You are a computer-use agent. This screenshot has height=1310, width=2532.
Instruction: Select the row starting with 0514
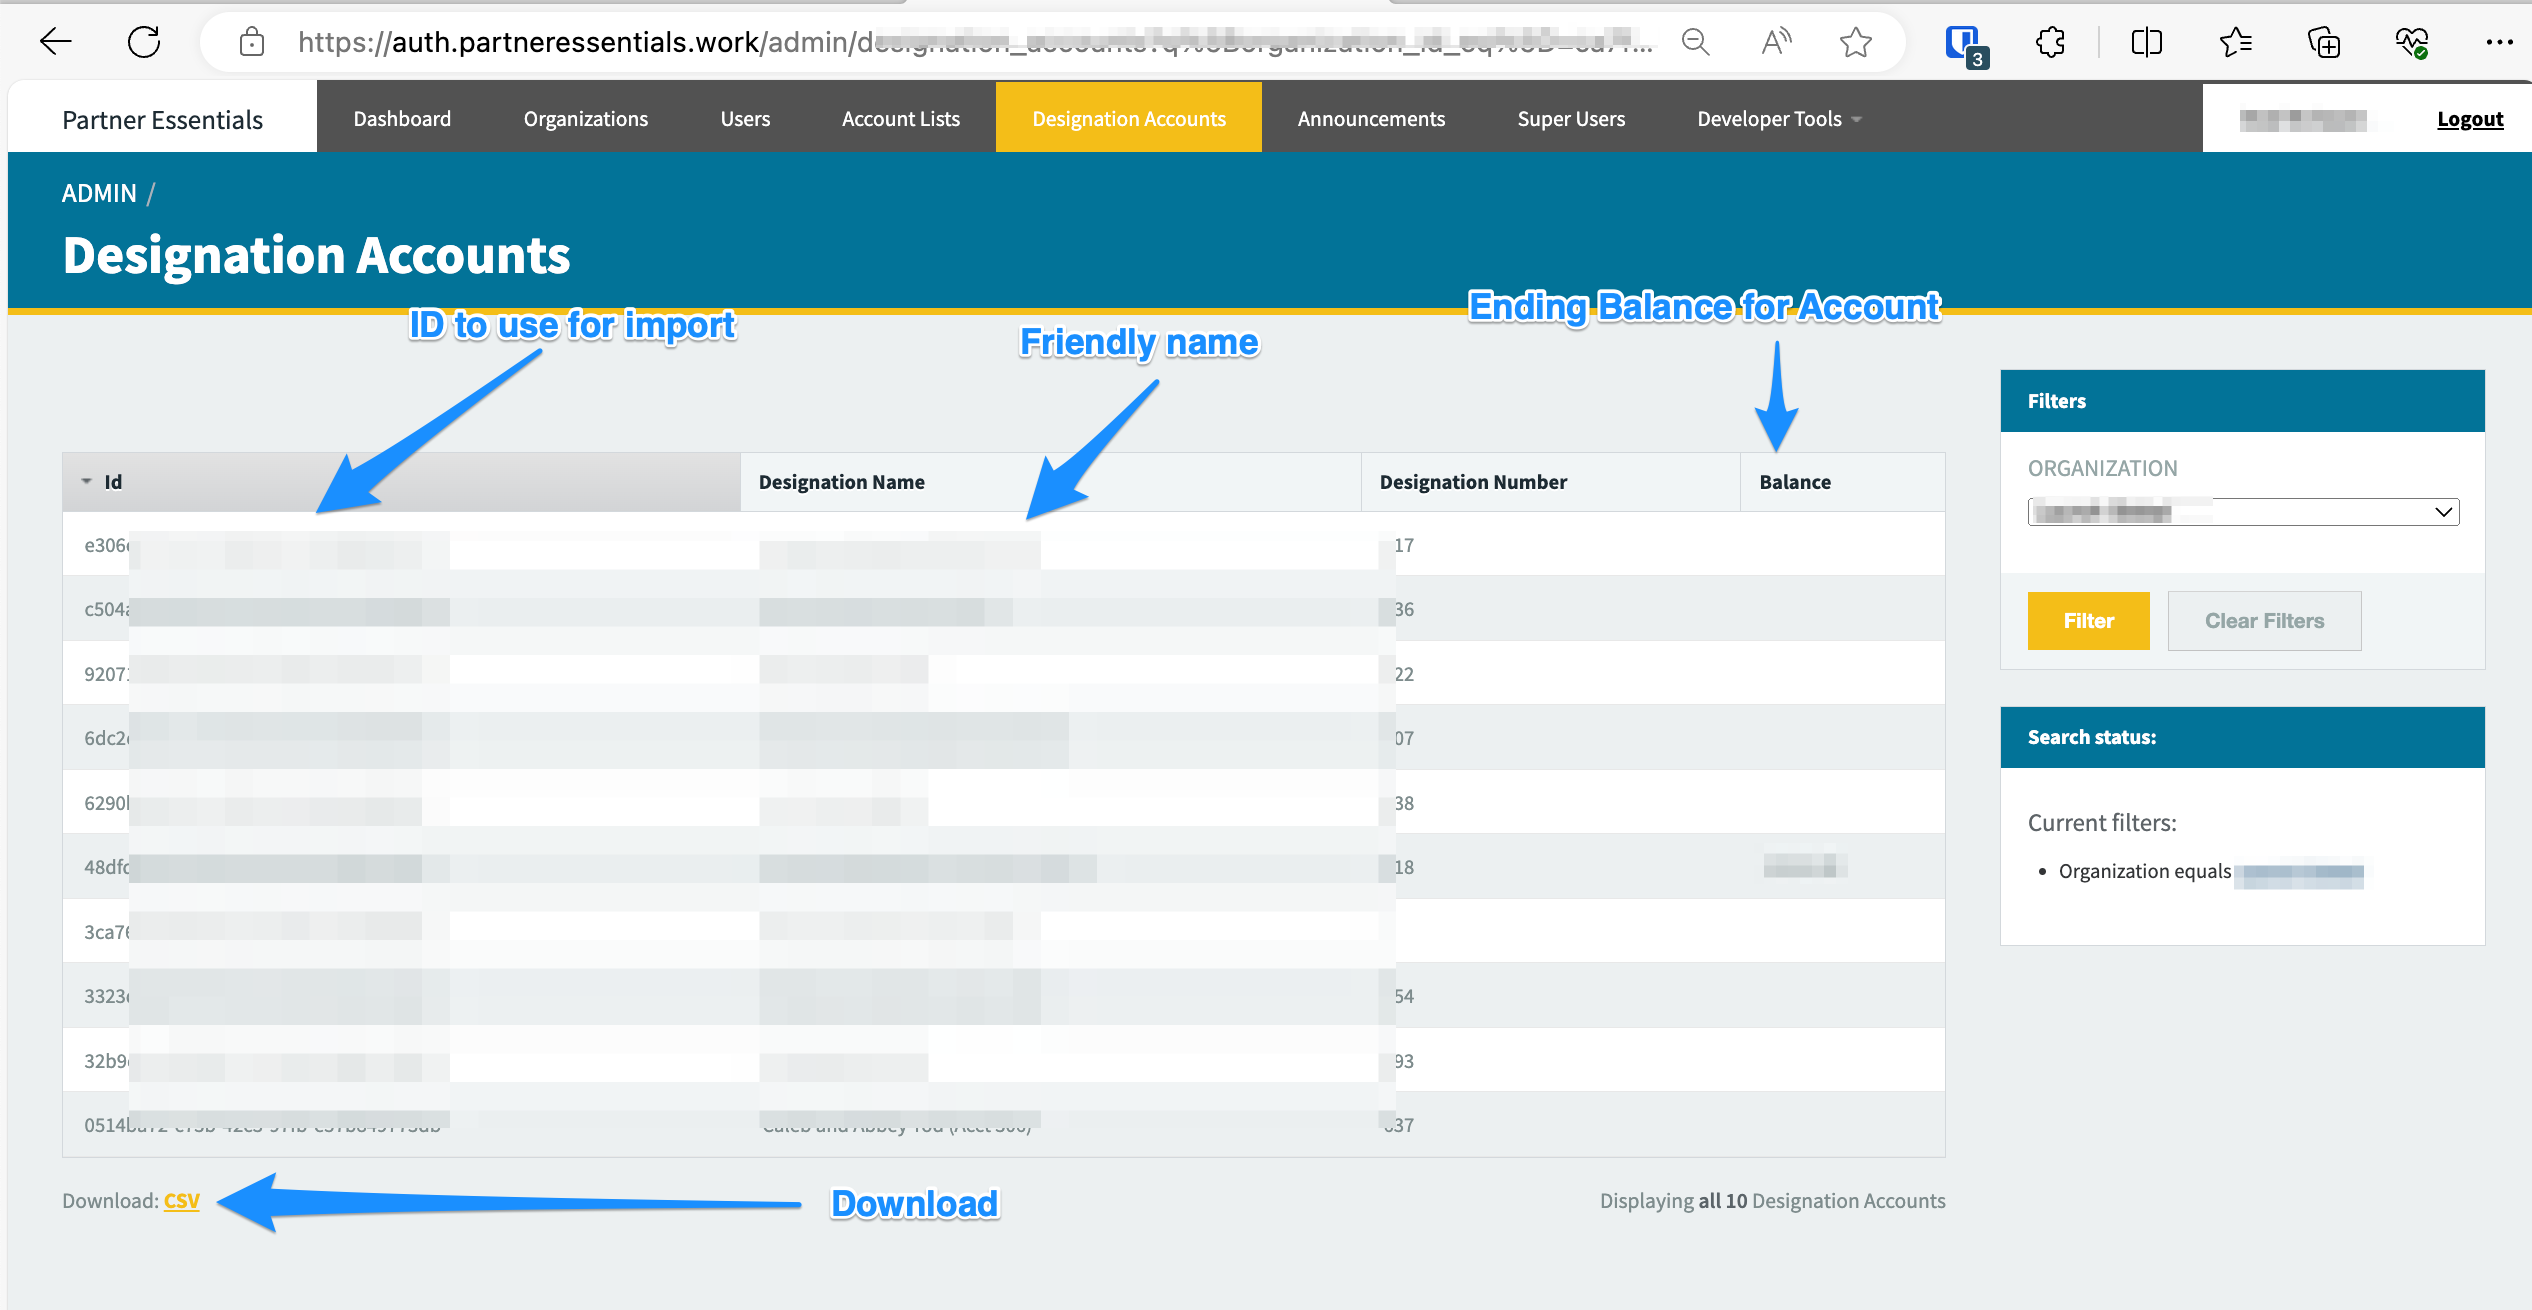pyautogui.click(x=1004, y=1125)
